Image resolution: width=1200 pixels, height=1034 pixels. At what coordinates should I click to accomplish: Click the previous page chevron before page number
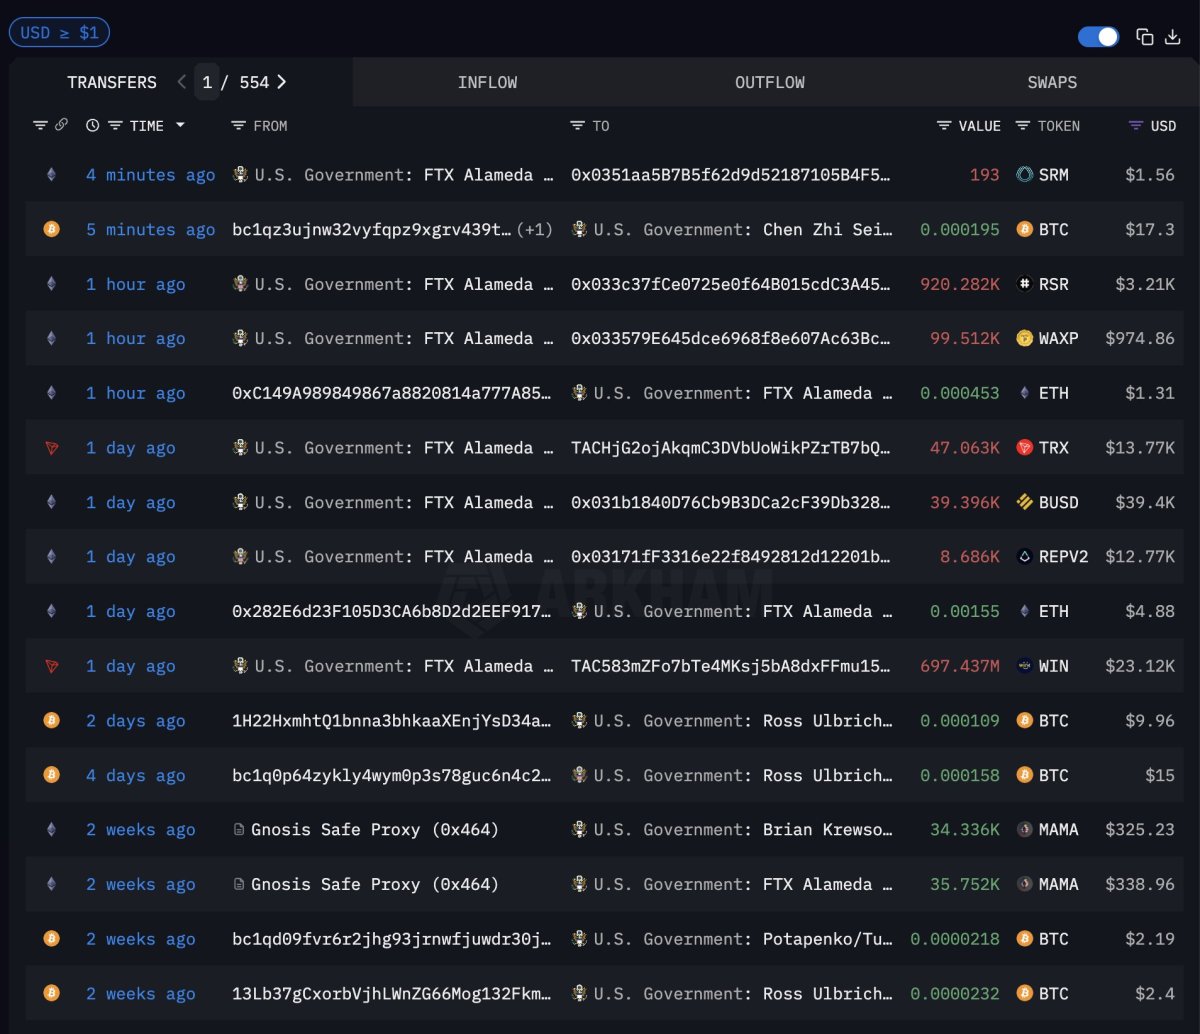(180, 82)
